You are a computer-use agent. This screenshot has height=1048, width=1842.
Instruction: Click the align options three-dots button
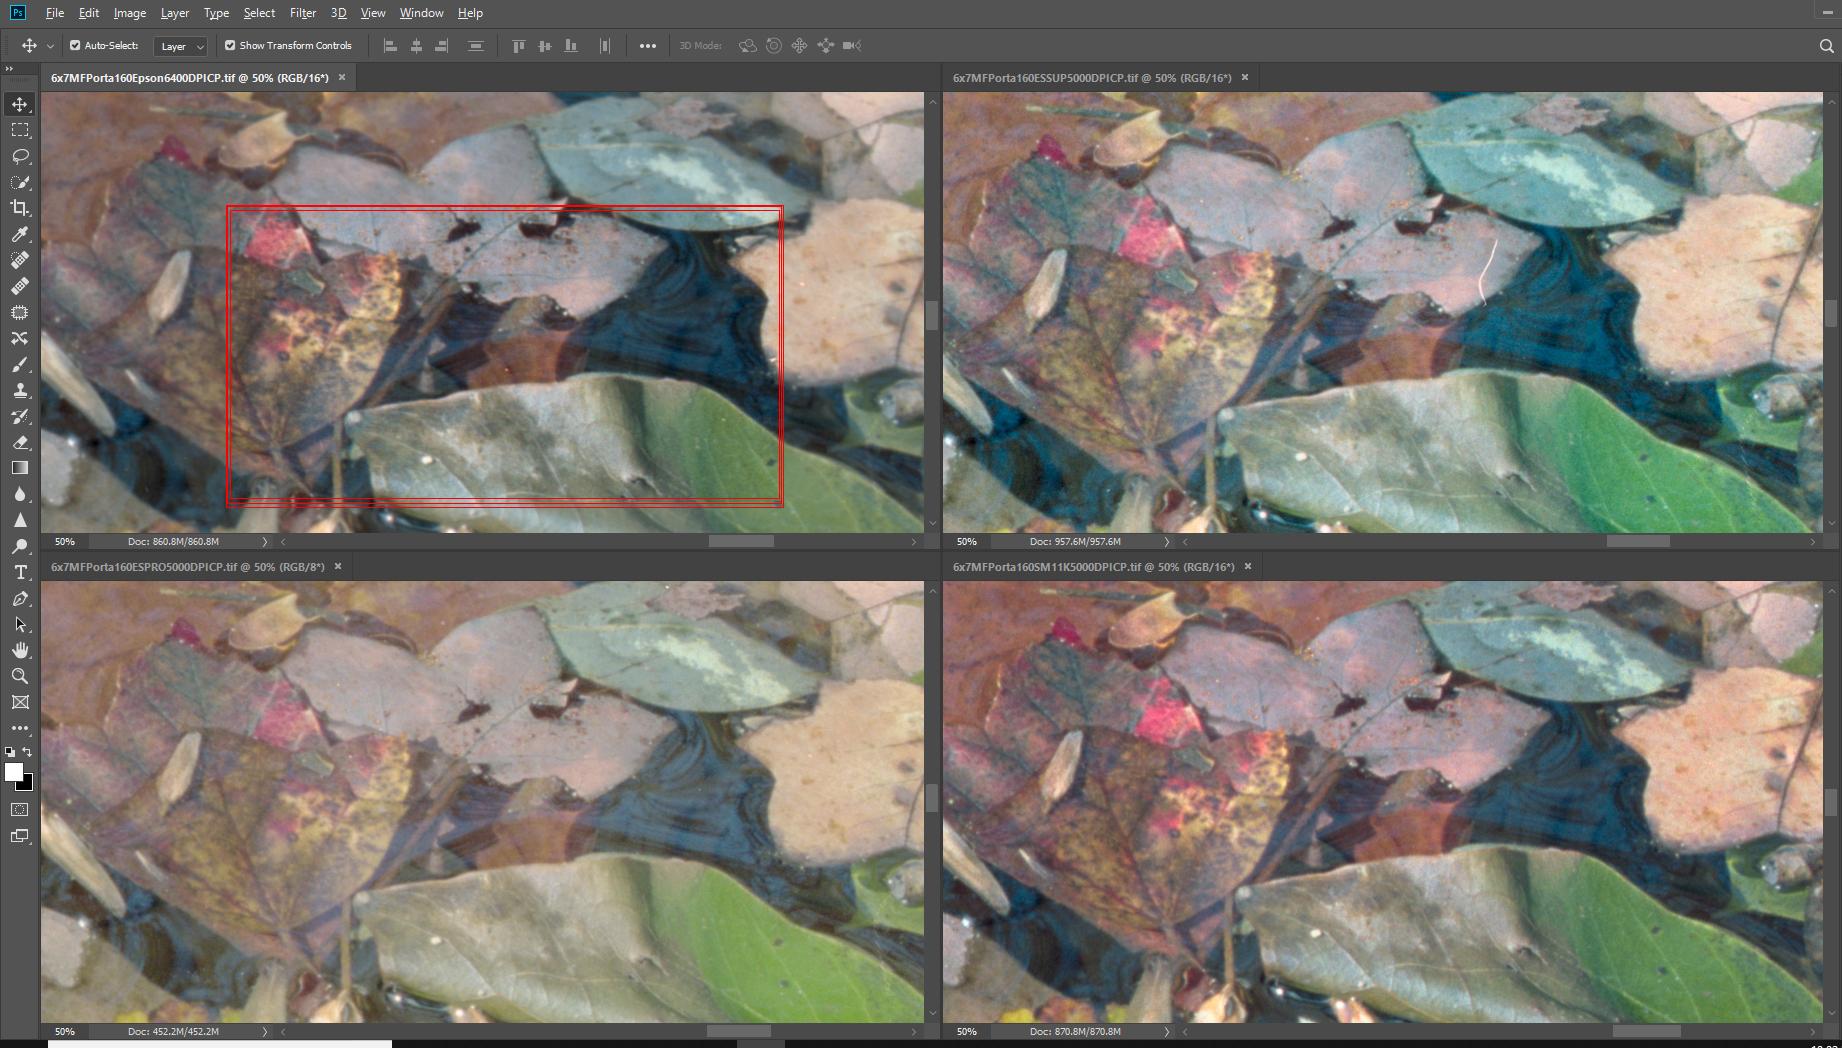648,46
